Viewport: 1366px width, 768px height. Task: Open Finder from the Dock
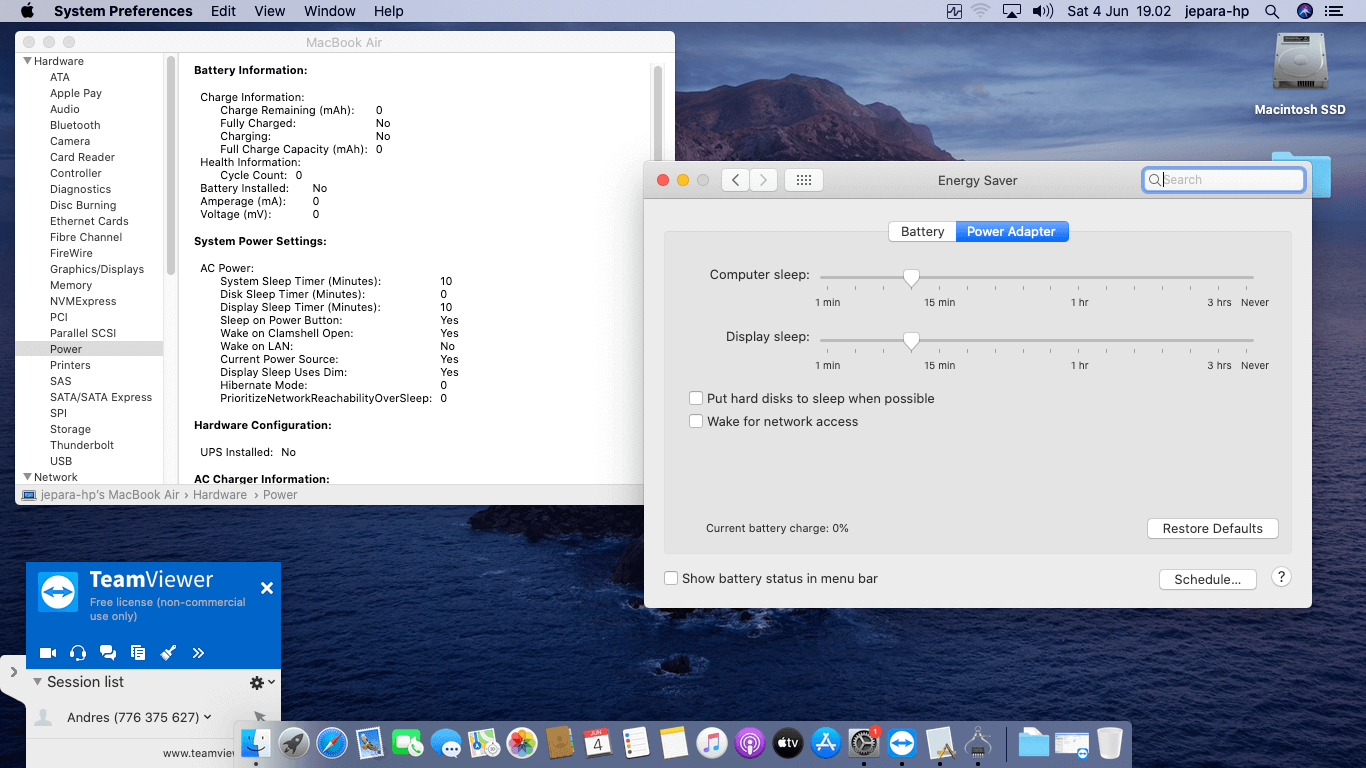click(257, 743)
